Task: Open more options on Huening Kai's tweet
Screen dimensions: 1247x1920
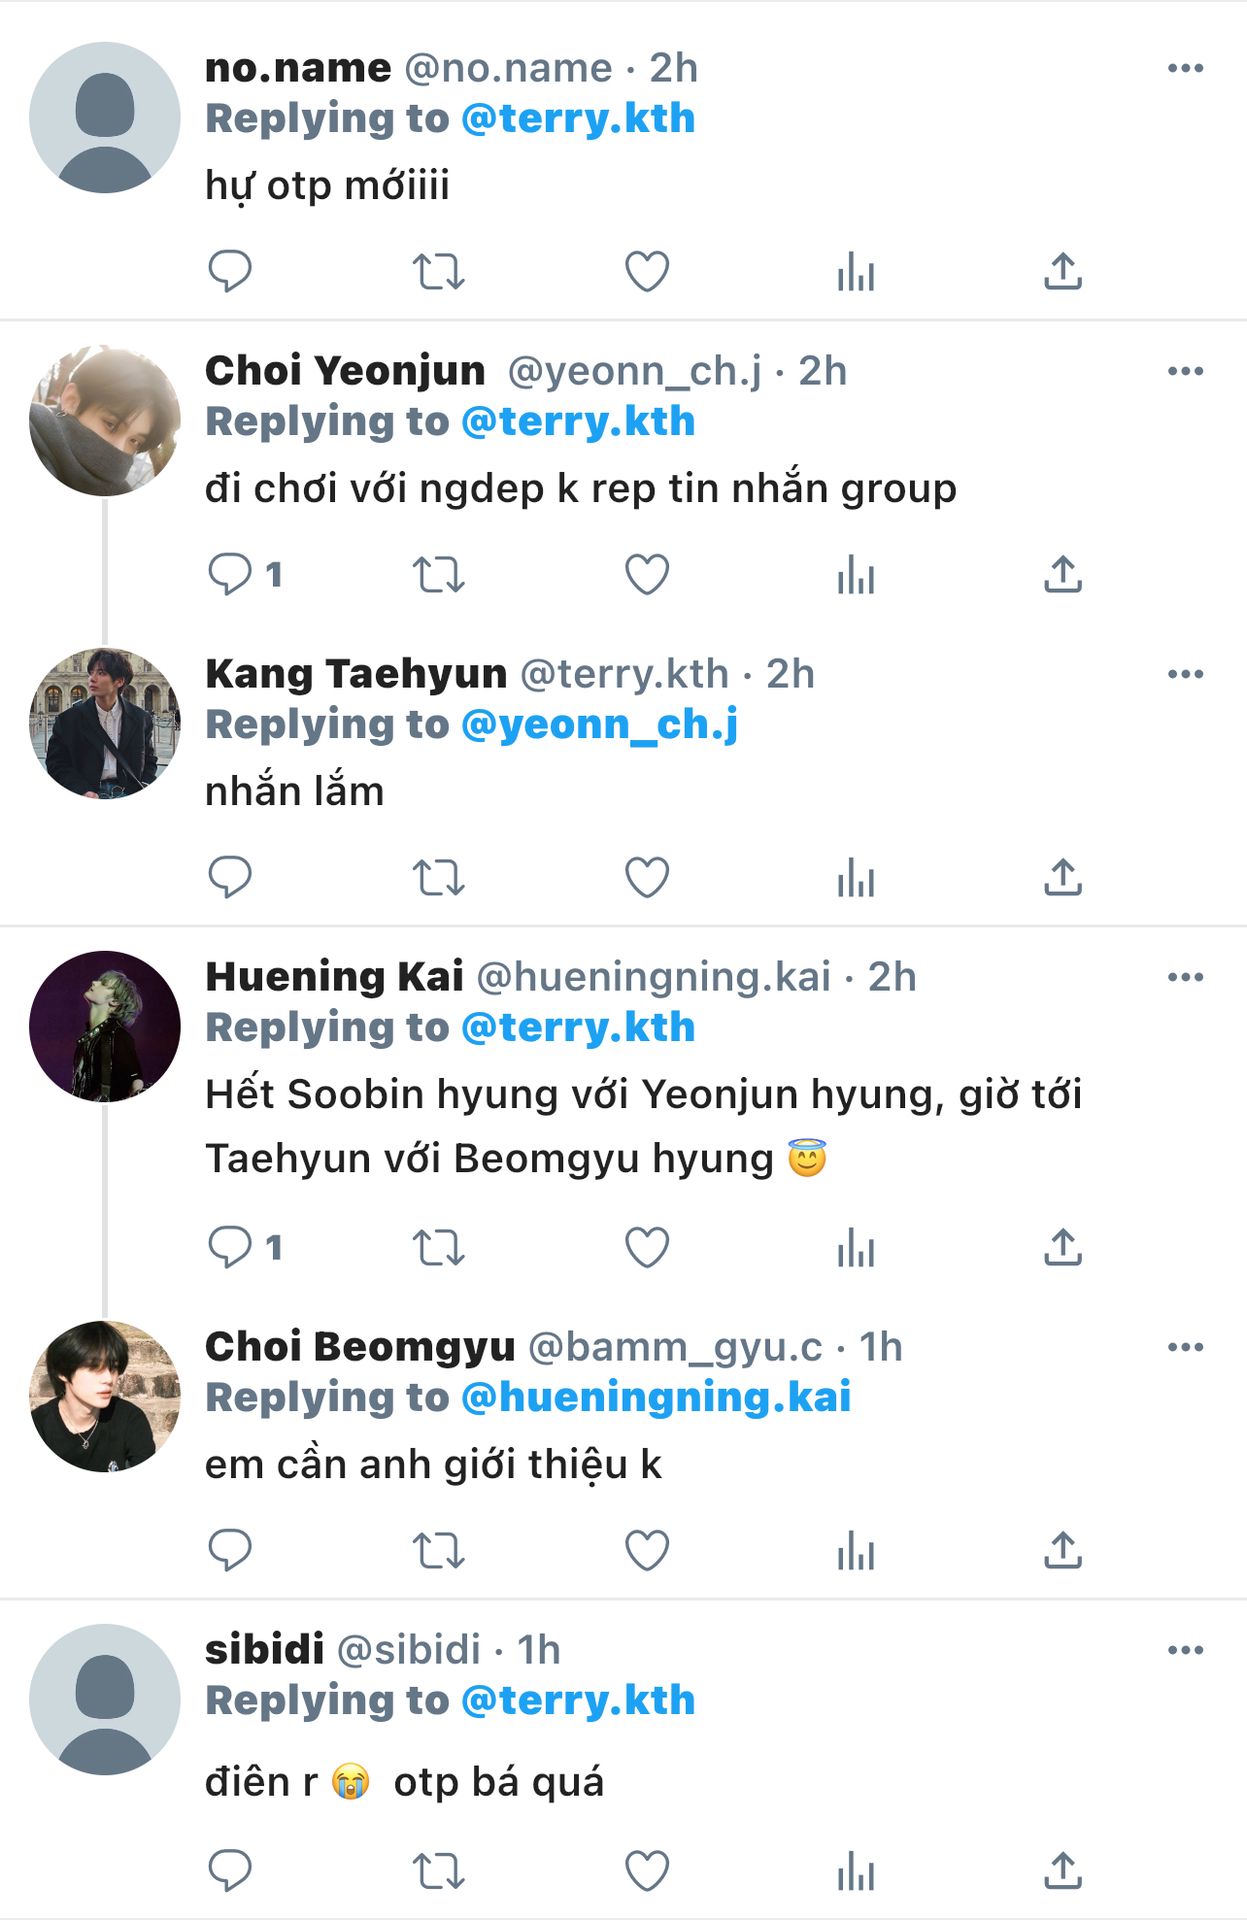Action: (x=1185, y=977)
